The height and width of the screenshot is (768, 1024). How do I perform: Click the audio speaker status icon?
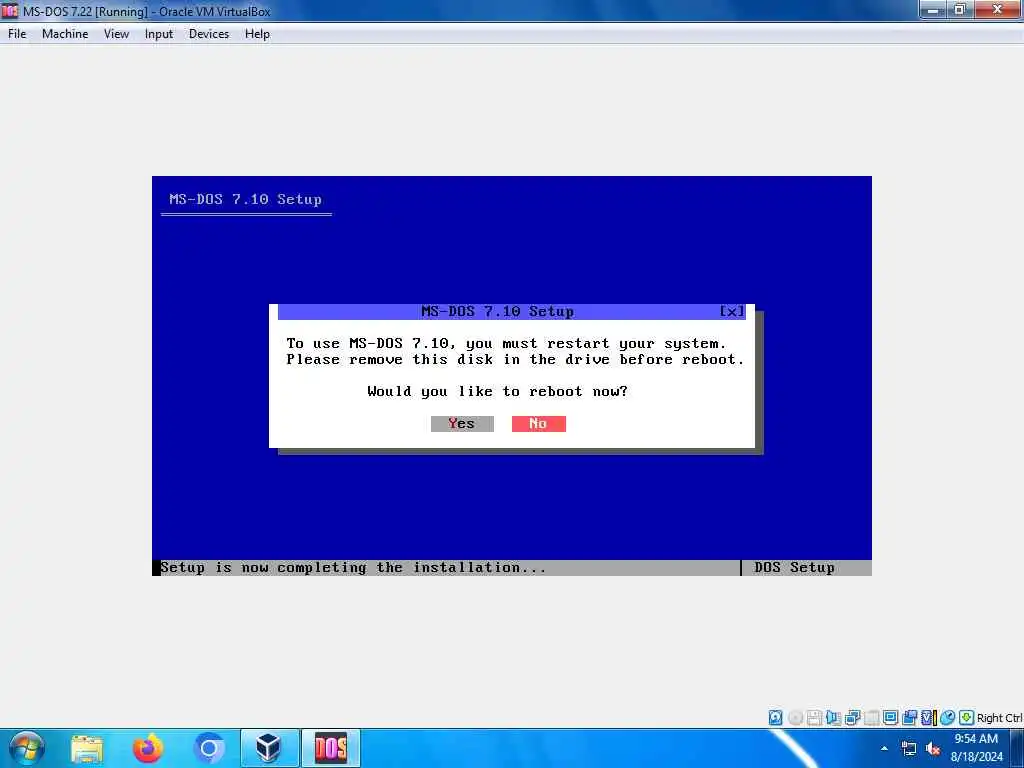tap(833, 718)
